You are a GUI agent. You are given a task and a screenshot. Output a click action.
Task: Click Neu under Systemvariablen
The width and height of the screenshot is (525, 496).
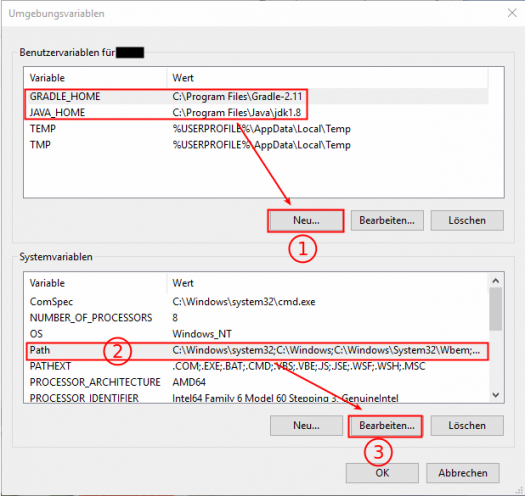[306, 425]
